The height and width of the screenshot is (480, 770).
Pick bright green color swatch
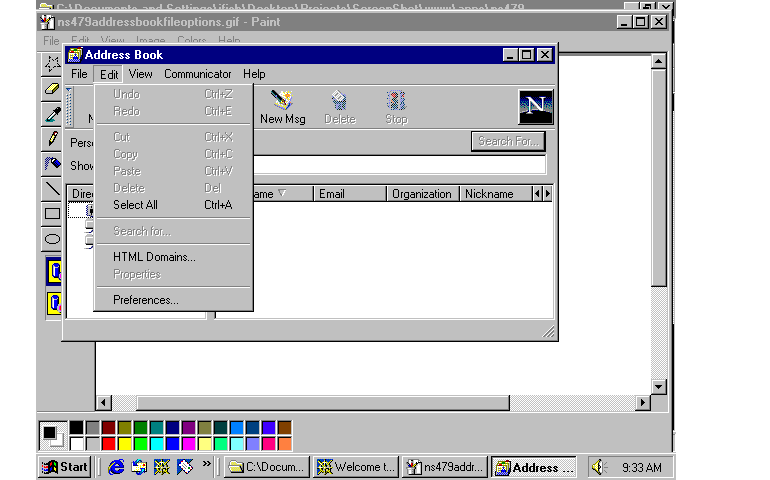pyautogui.click(x=141, y=444)
